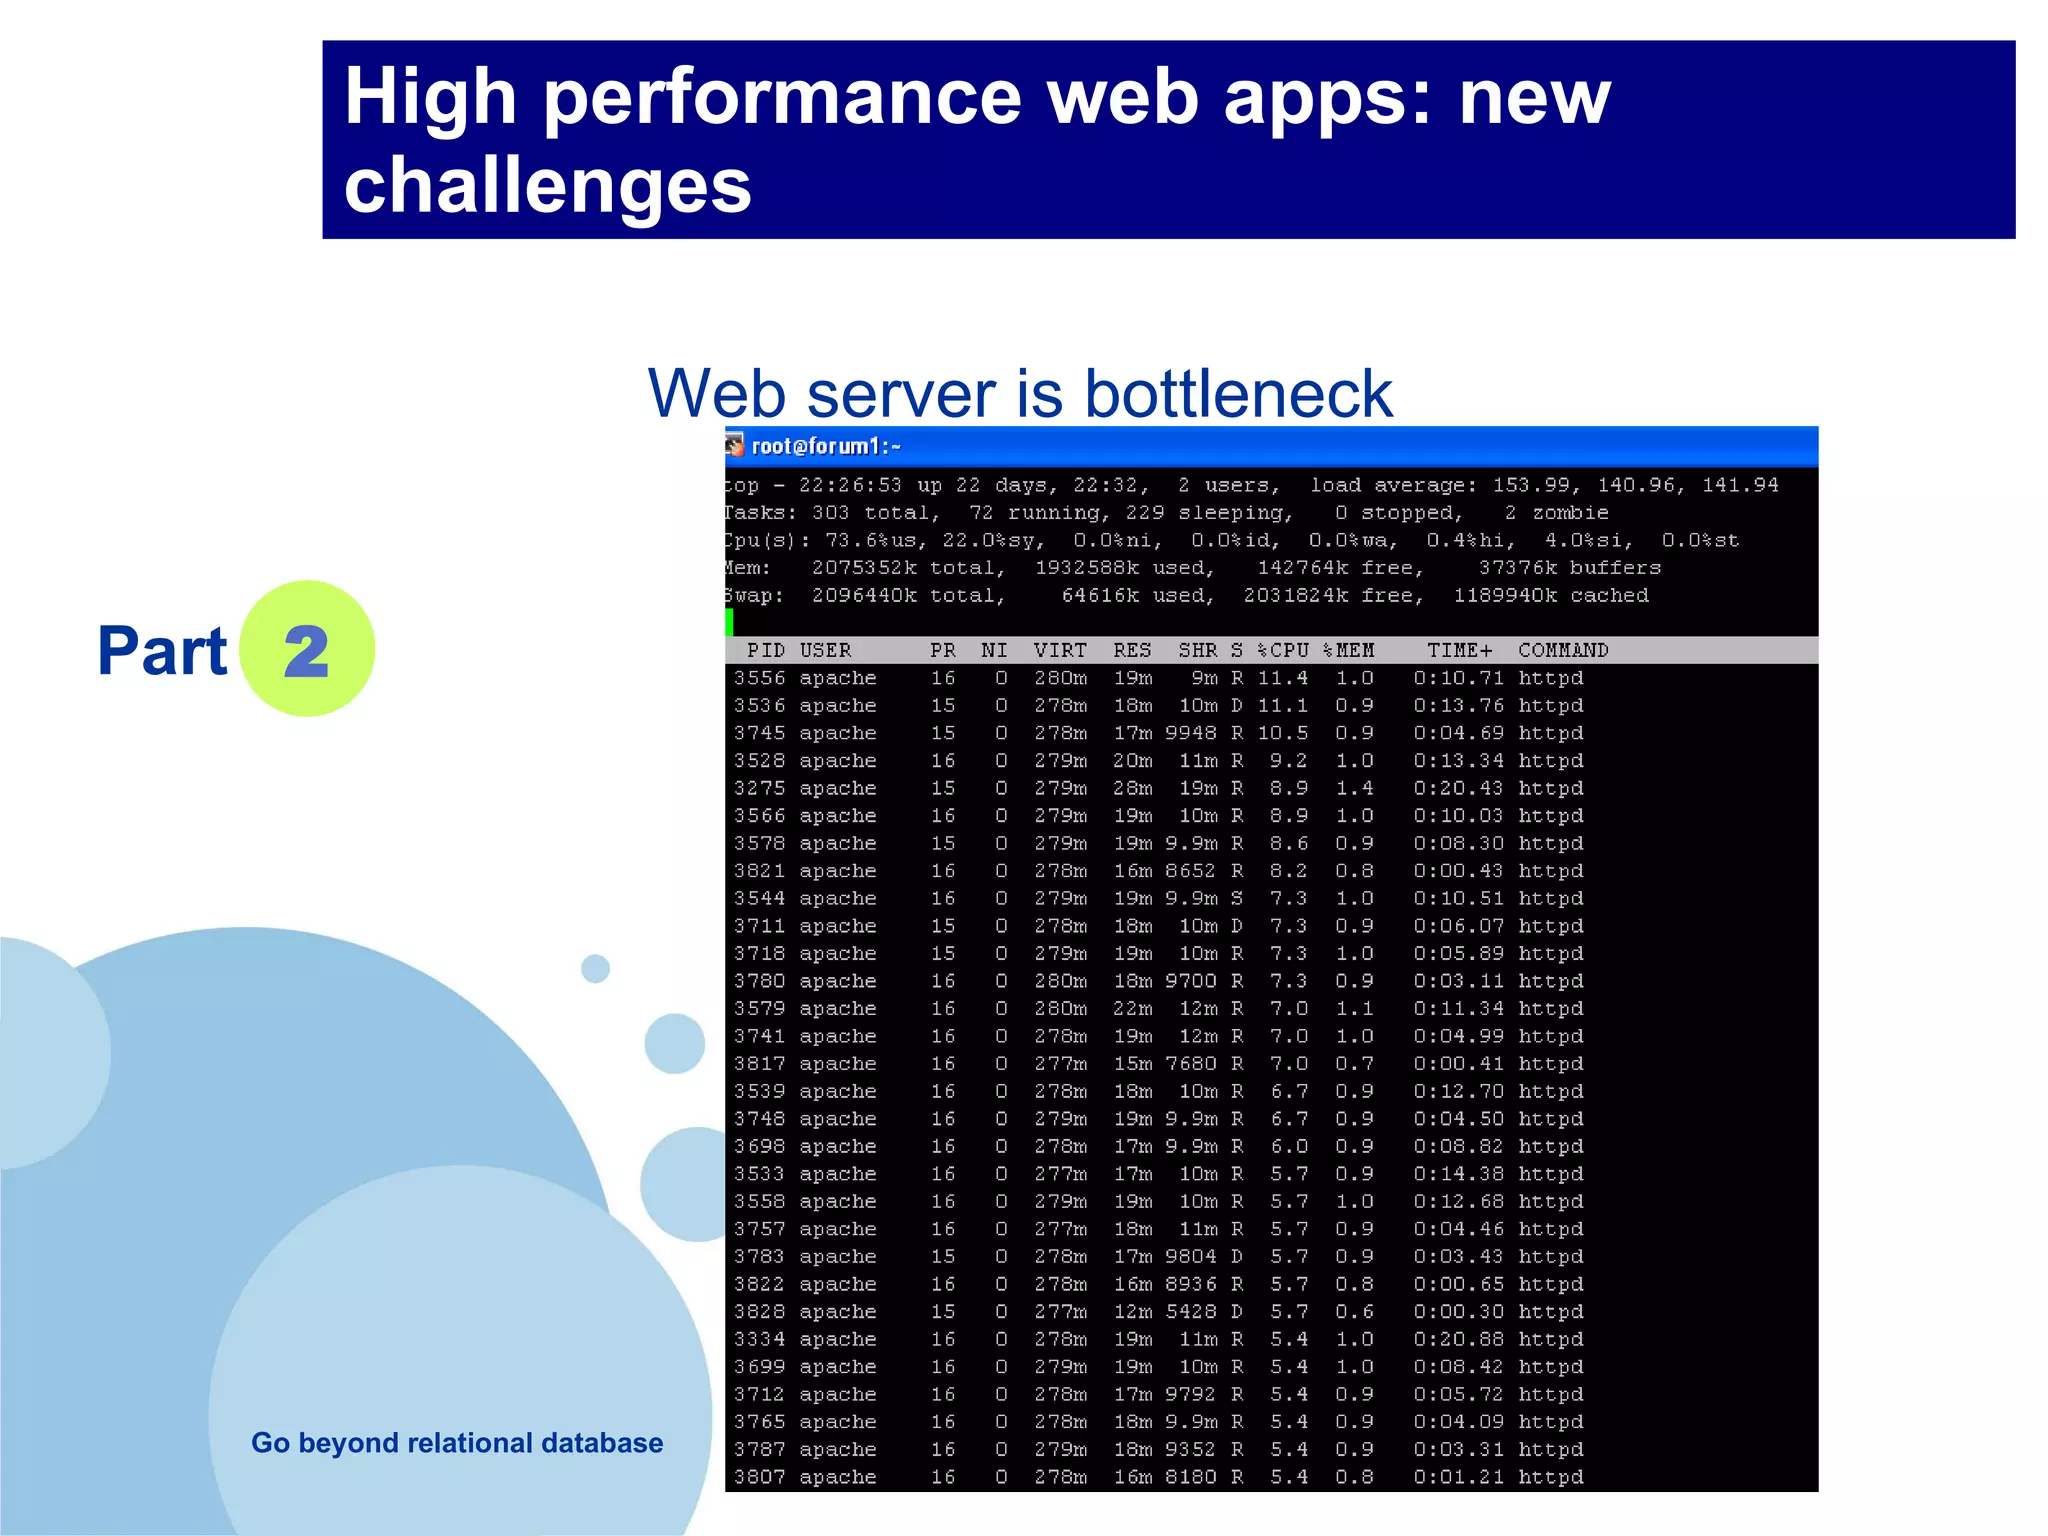Image resolution: width=2048 pixels, height=1536 pixels.
Task: Click the COMMAND column header
Action: point(1562,650)
